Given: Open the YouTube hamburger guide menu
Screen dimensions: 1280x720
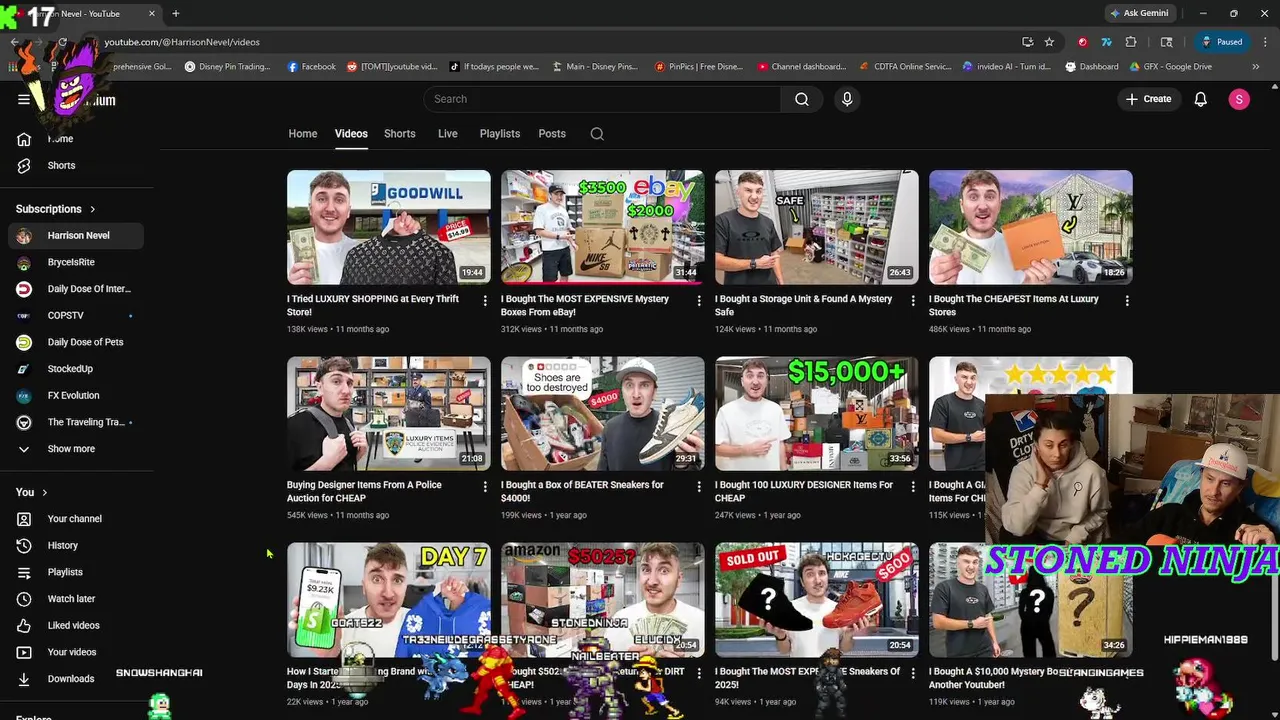Looking at the screenshot, I should [x=24, y=99].
